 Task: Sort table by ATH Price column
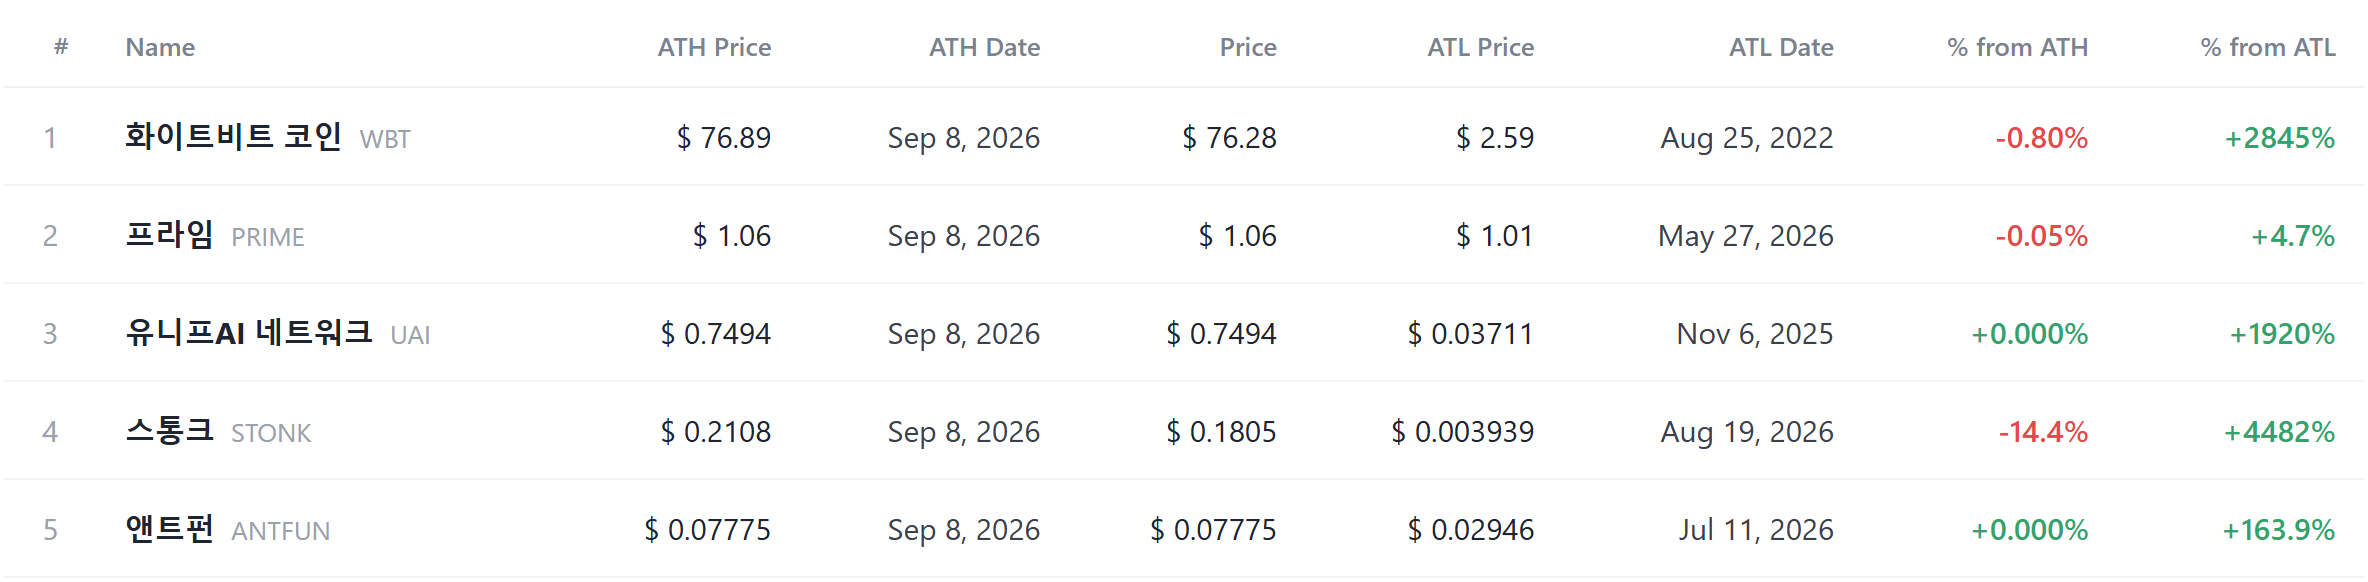pos(714,47)
